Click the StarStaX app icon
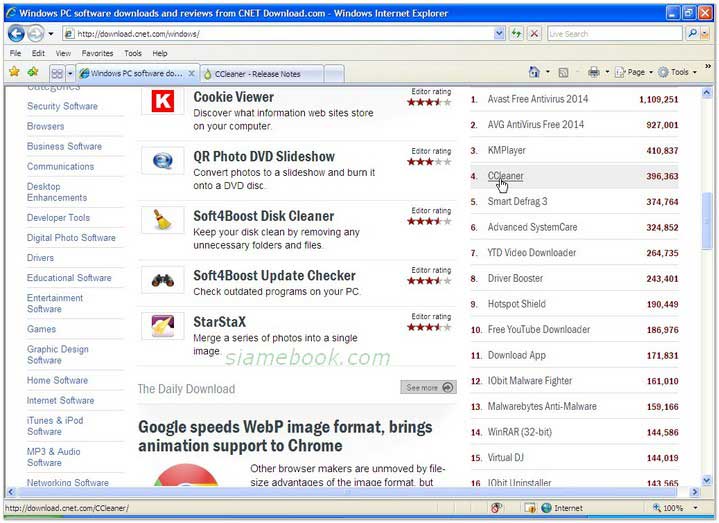This screenshot has width=719, height=523. tap(163, 326)
